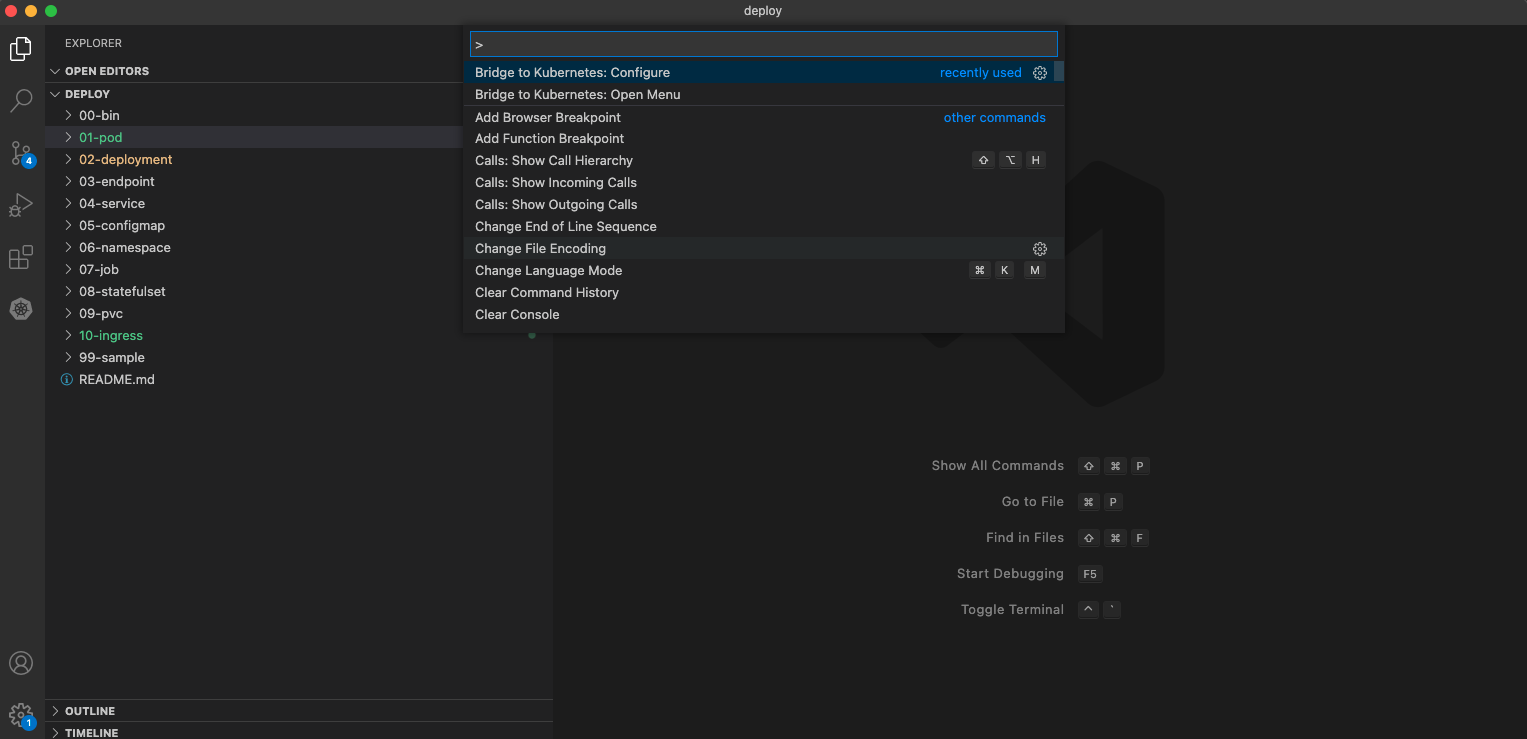Choose Clear Command History command

[x=546, y=292]
